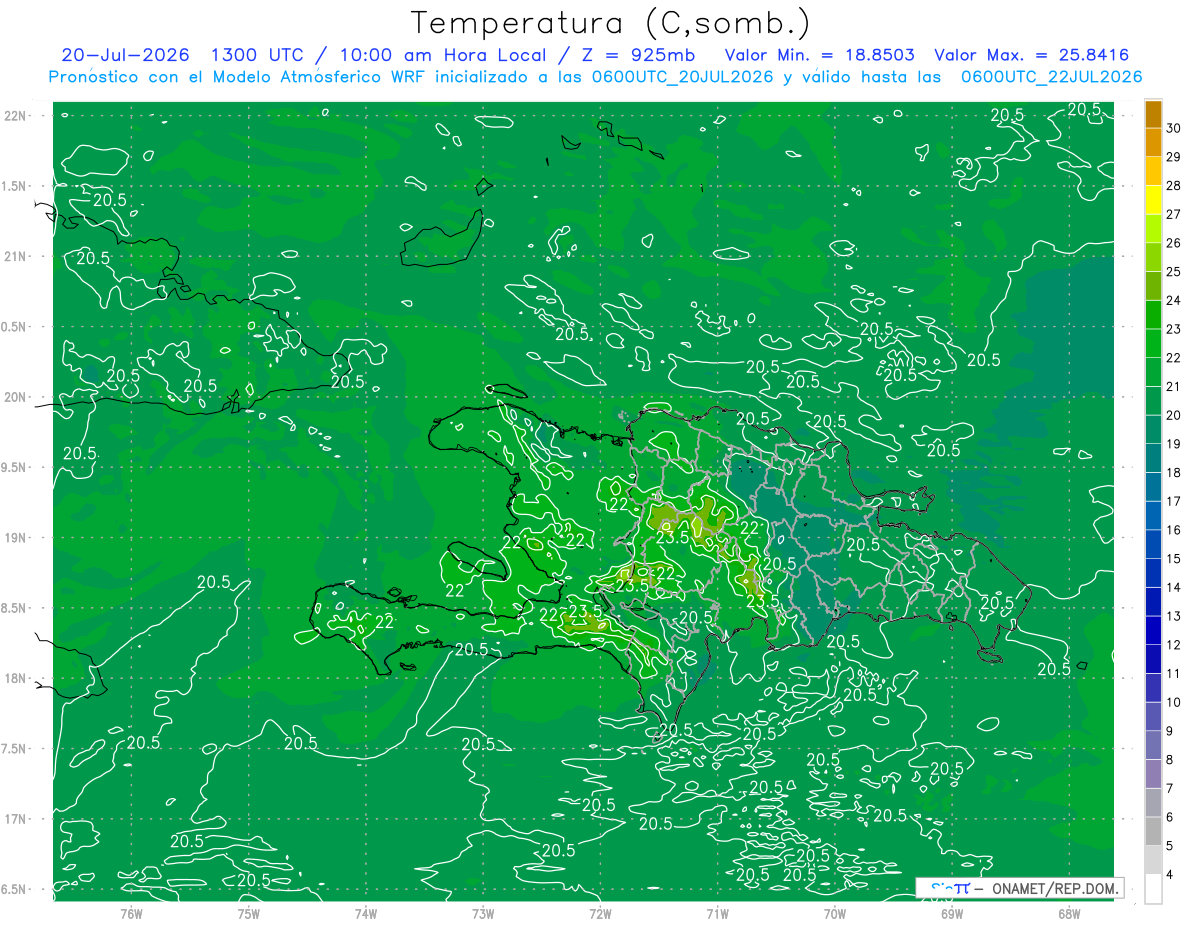
Task: Click the "70W" longitude axis label
Action: pos(835,912)
